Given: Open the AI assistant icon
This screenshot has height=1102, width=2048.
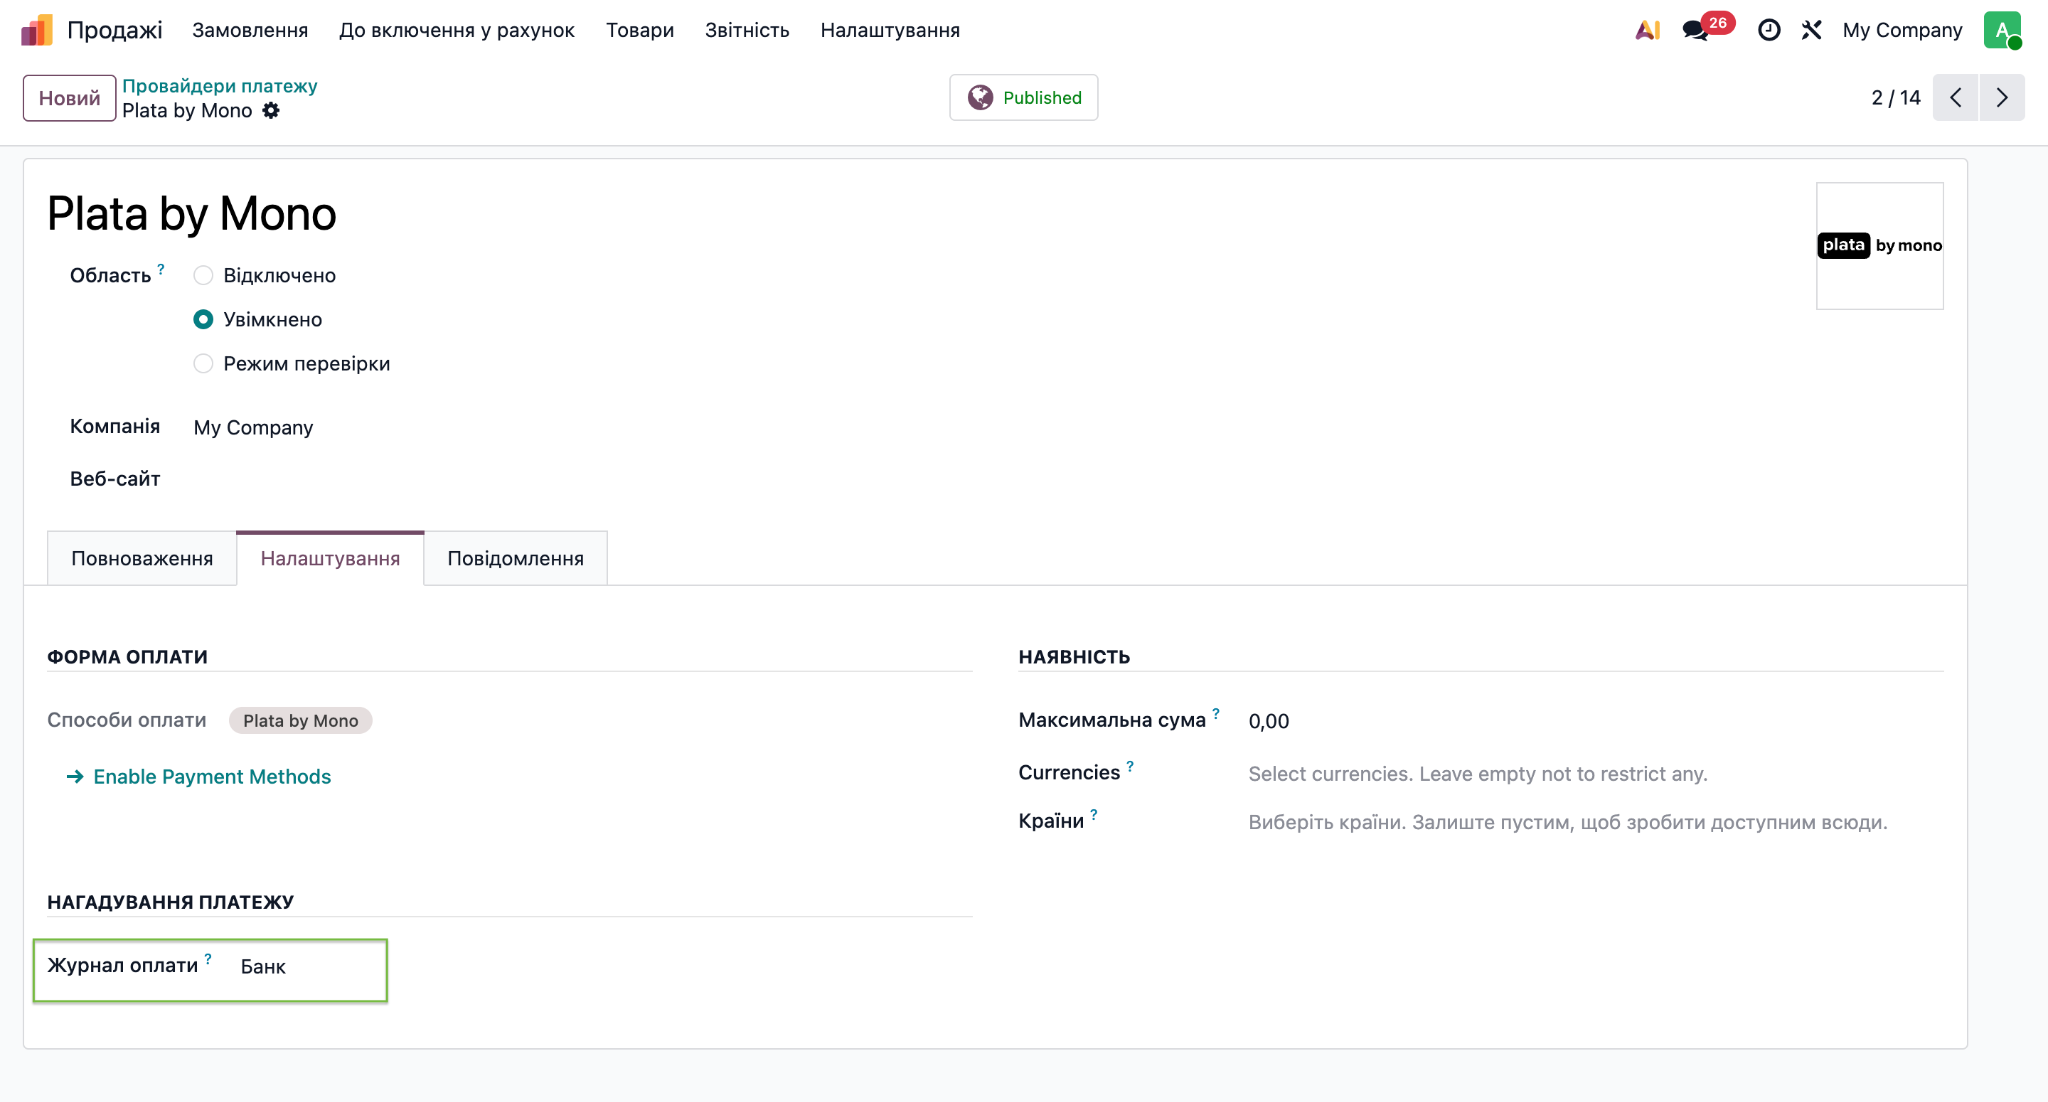Looking at the screenshot, I should [1647, 30].
